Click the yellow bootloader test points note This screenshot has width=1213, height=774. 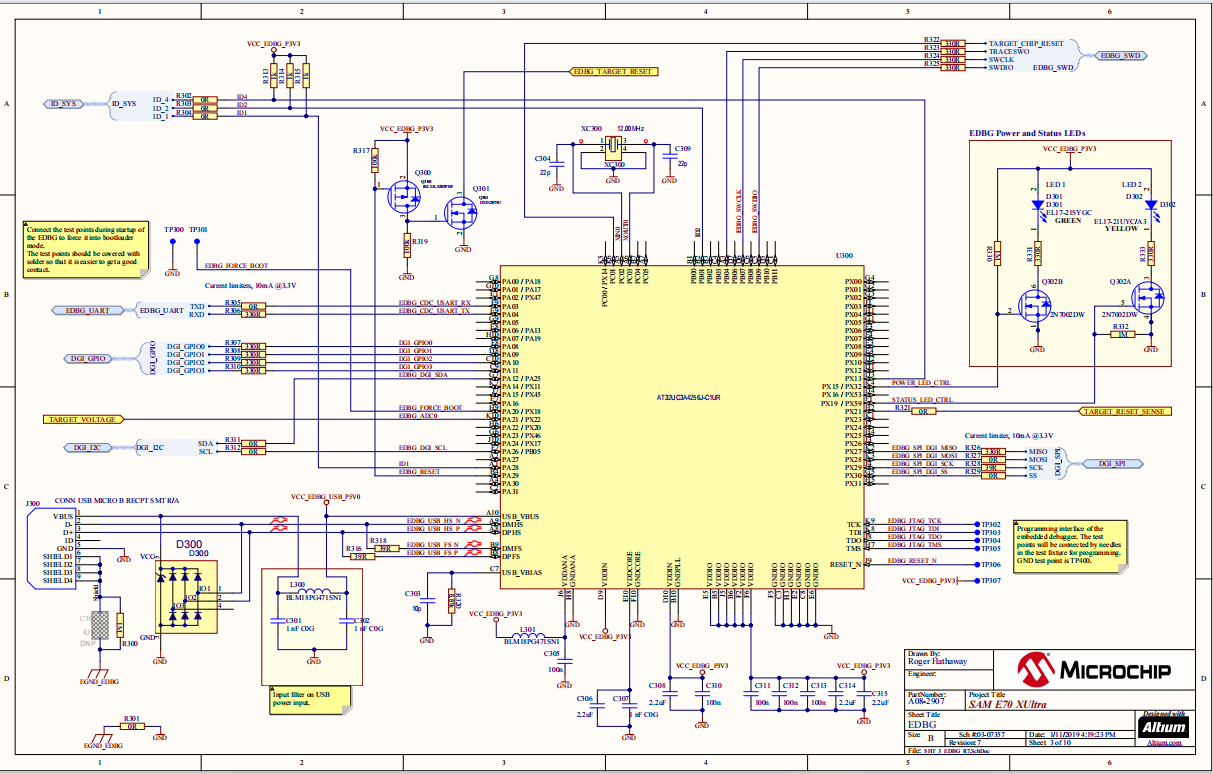click(x=86, y=249)
